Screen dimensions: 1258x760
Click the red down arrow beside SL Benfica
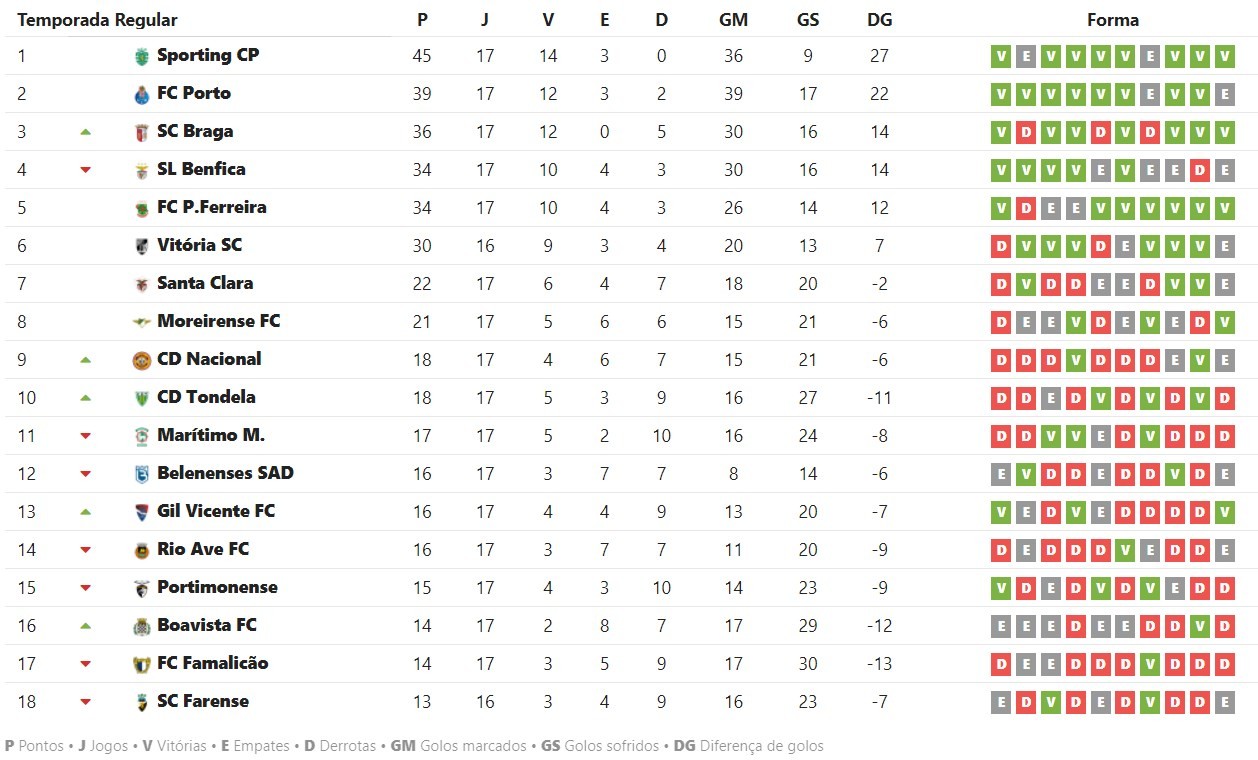pyautogui.click(x=86, y=170)
